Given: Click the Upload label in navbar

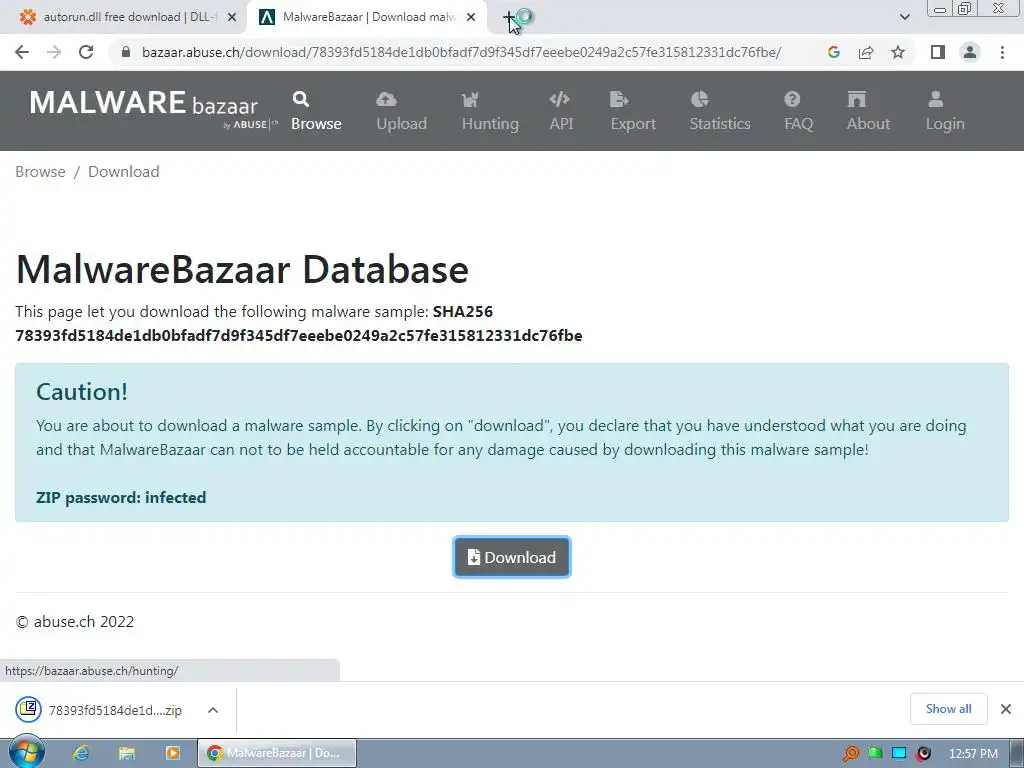Looking at the screenshot, I should coord(402,123).
